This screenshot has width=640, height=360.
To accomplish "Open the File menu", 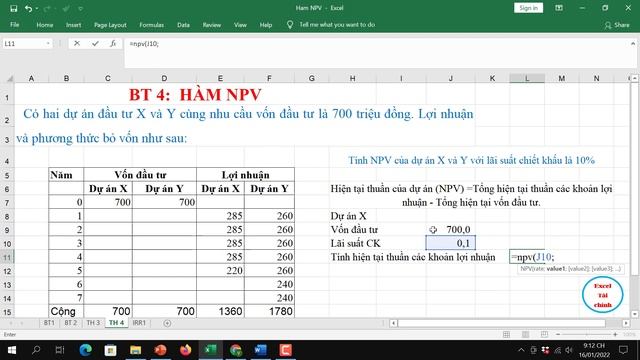I will [15, 25].
